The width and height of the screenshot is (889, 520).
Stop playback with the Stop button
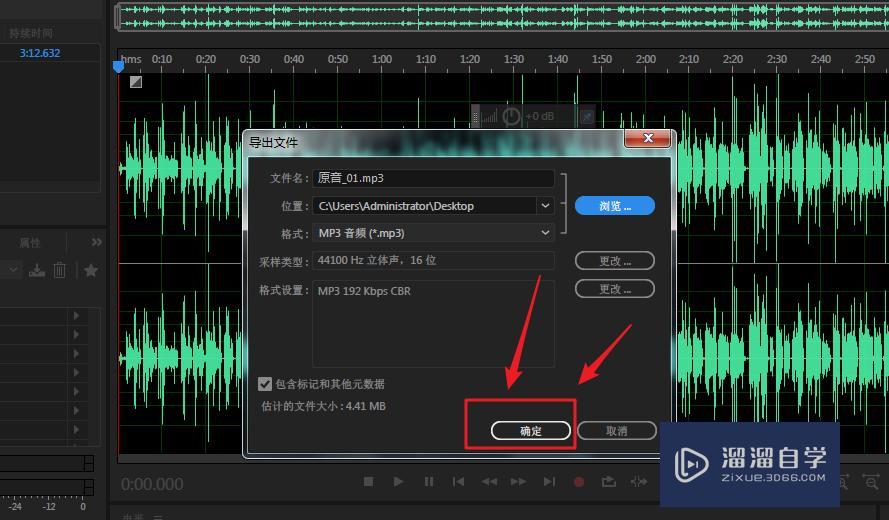pos(369,481)
